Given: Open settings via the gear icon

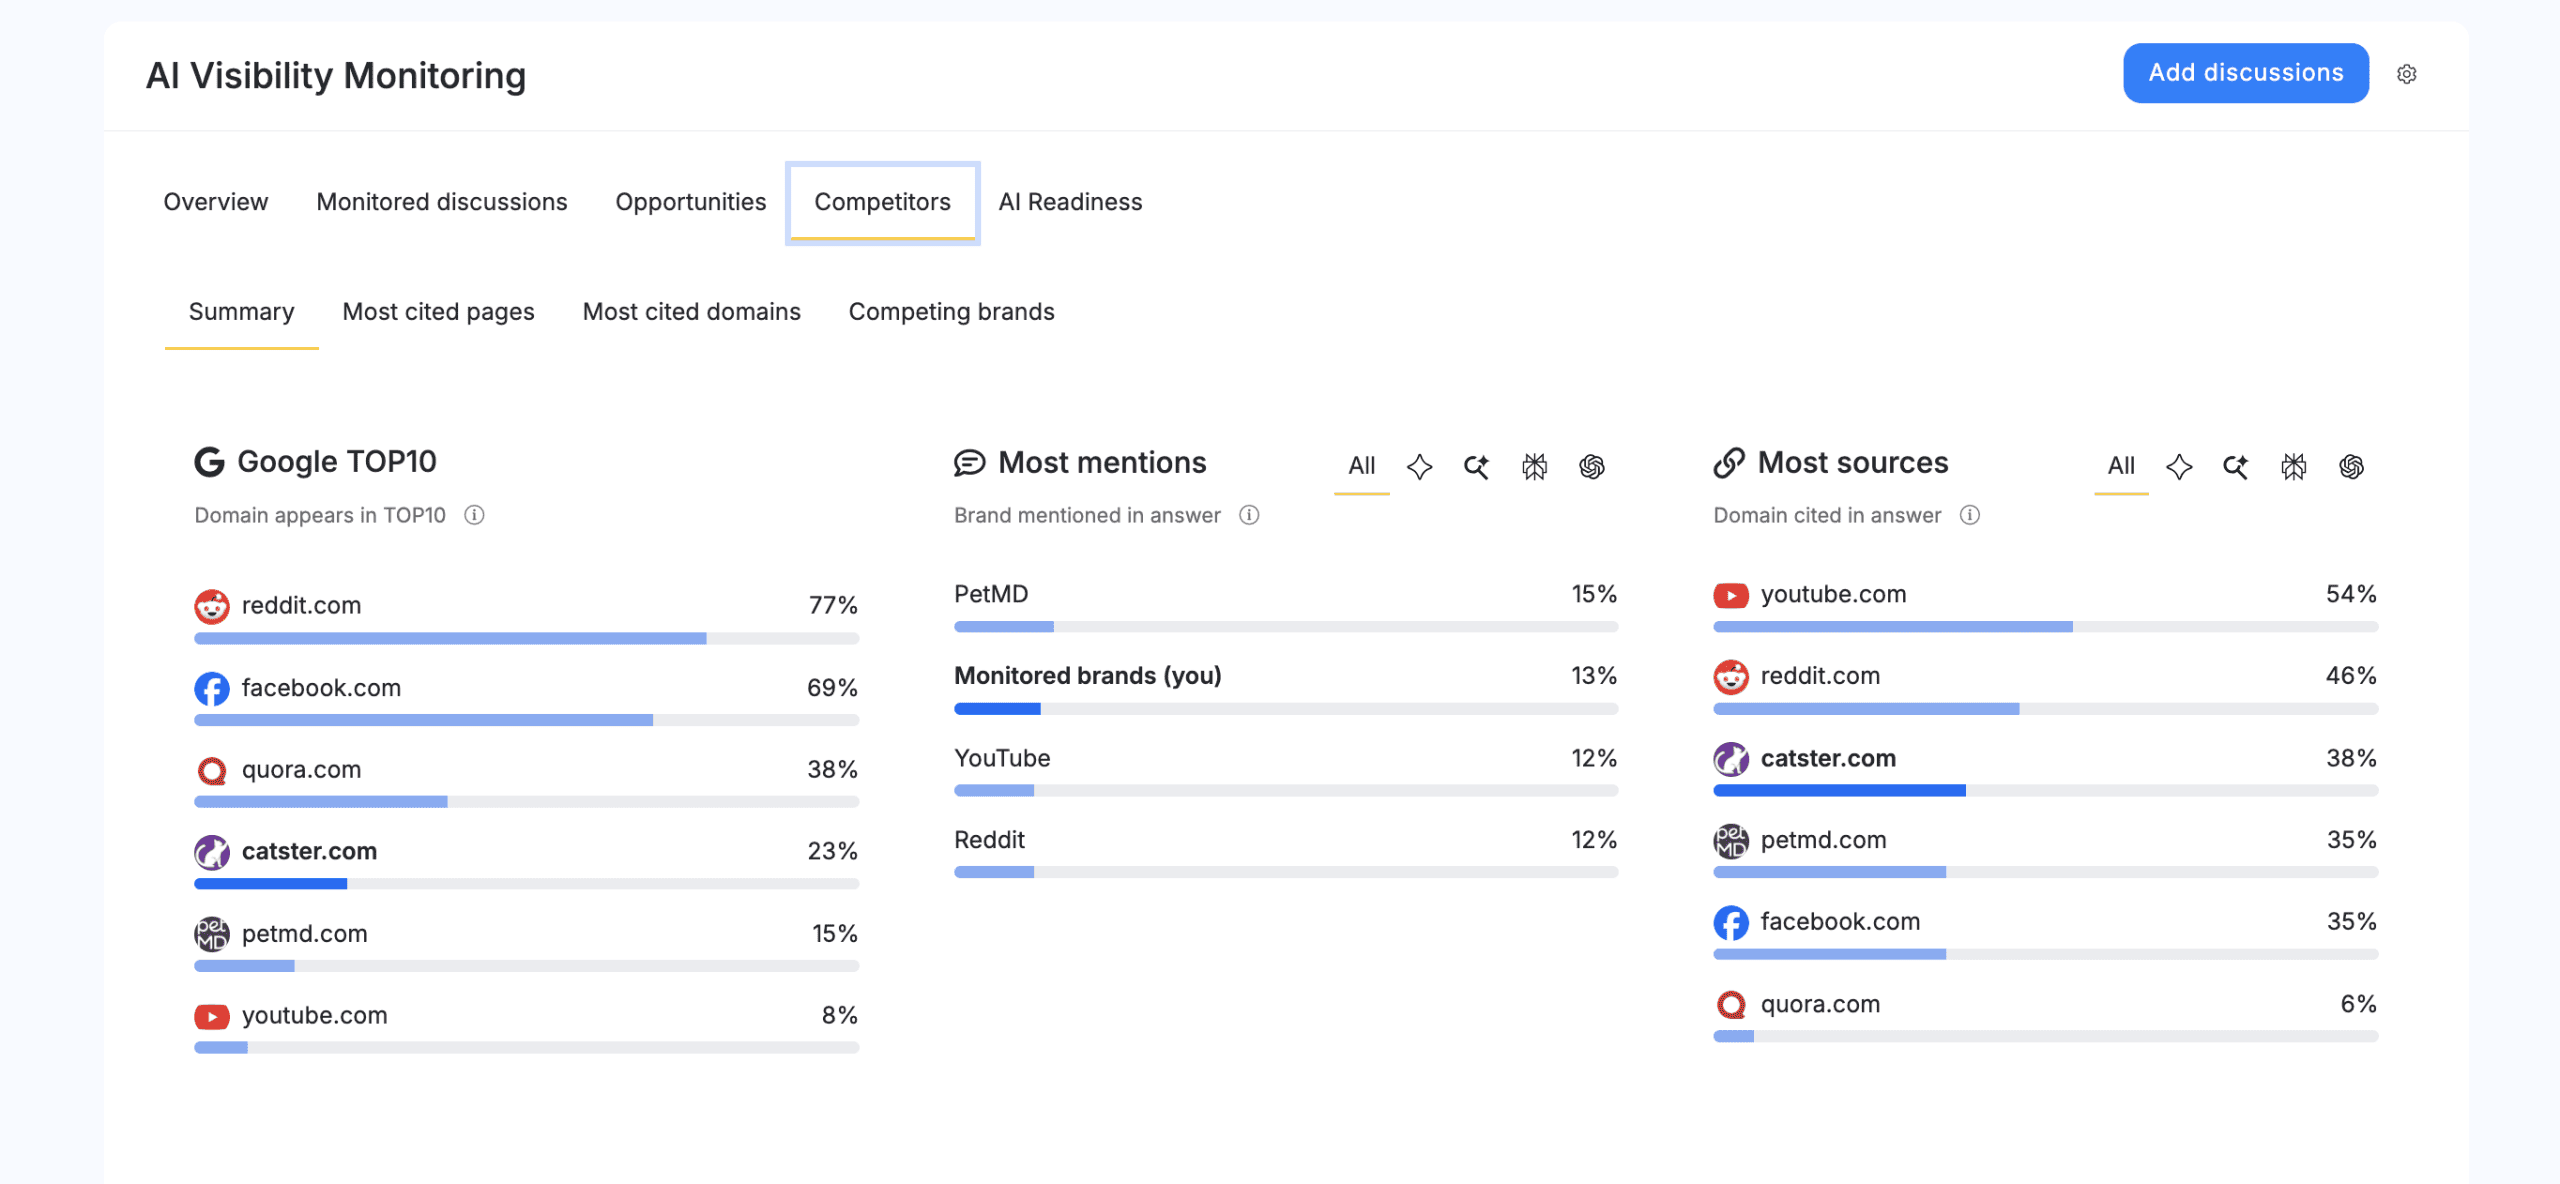Looking at the screenshot, I should click(2406, 74).
